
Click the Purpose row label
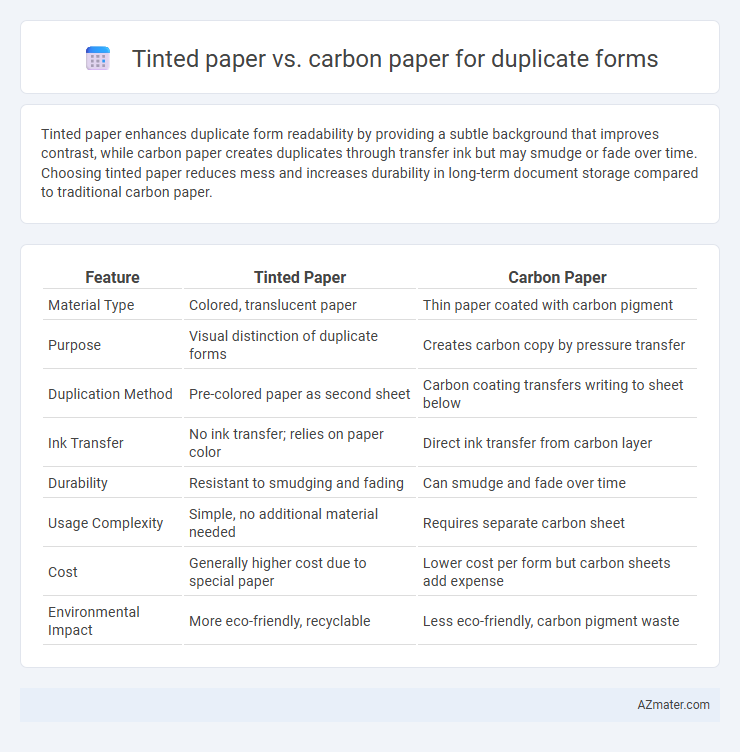click(x=74, y=345)
